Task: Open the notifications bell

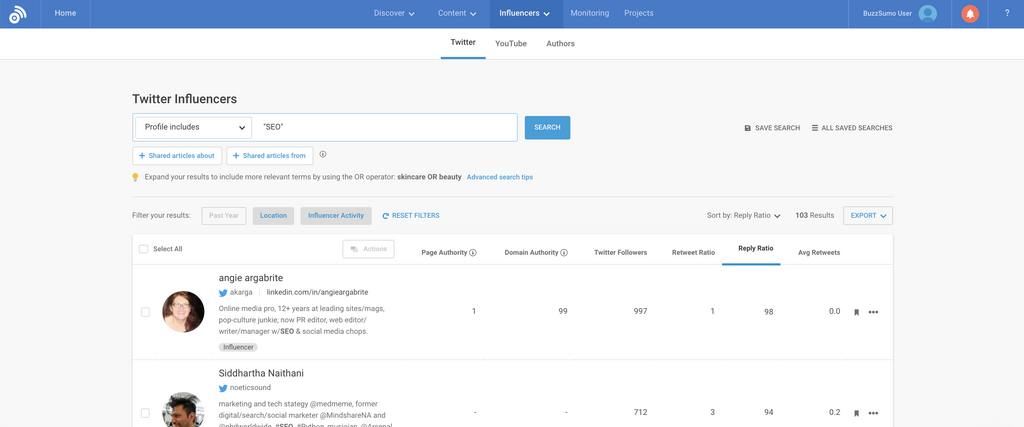Action: 969,14
